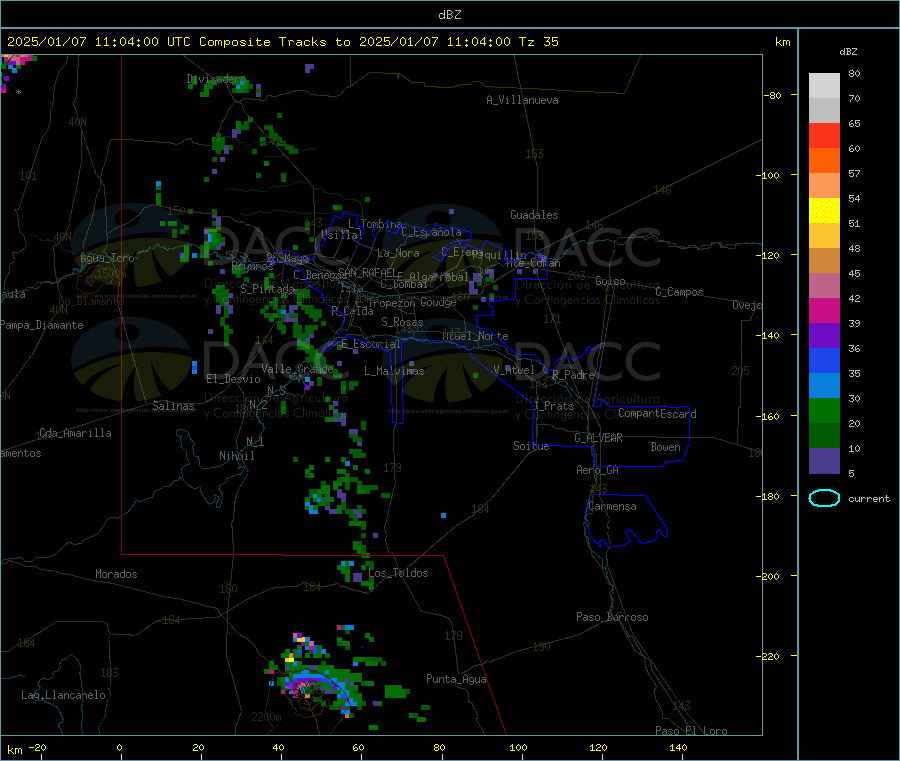Screen dimensions: 900x761
Task: Click the 'Cda_Amarilla' map label
Action: click(x=75, y=433)
